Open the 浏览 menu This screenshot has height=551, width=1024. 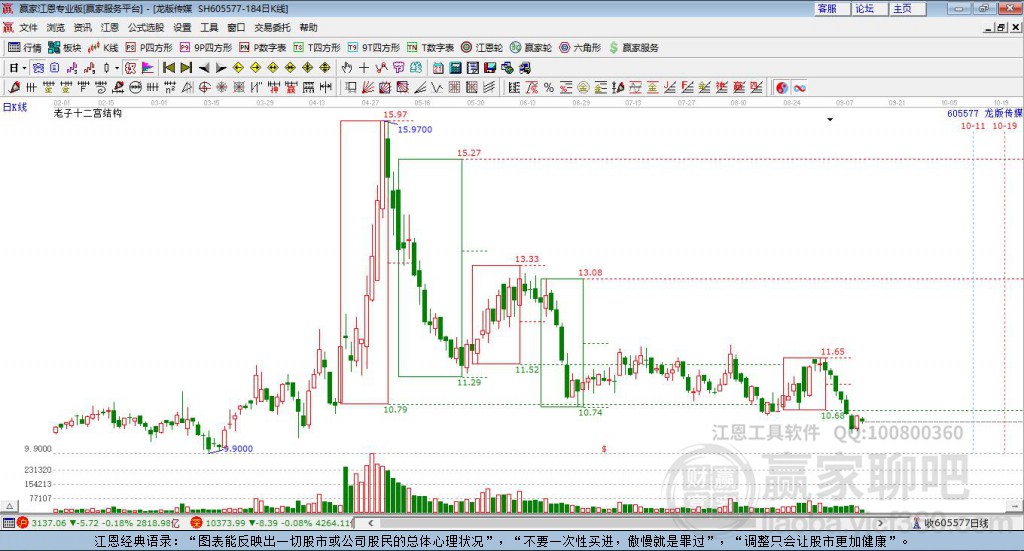click(56, 27)
